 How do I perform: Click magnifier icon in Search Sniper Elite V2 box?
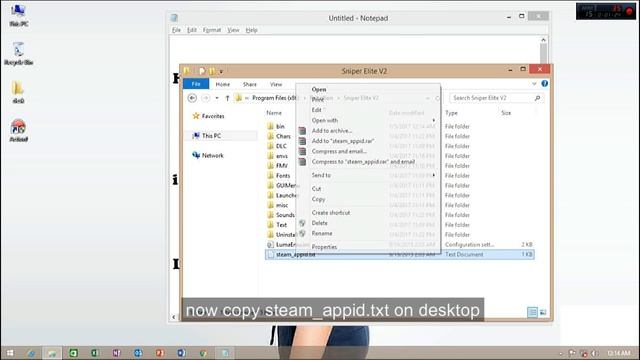pyautogui.click(x=537, y=98)
